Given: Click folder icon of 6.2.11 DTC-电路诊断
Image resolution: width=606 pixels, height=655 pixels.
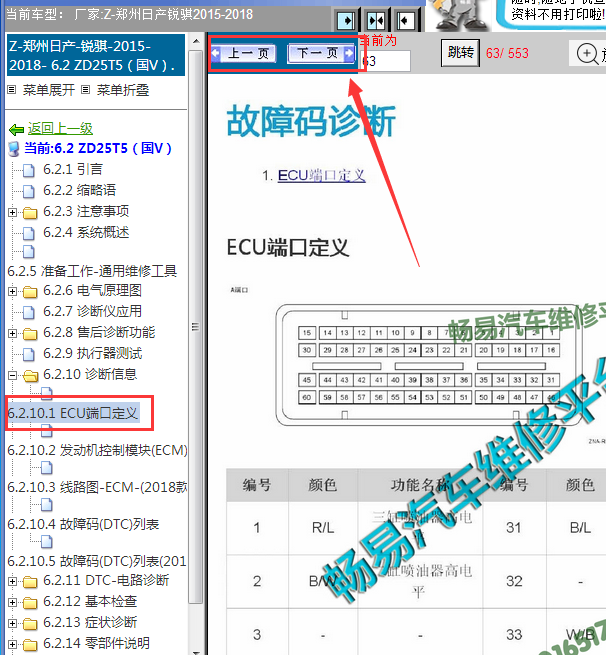Looking at the screenshot, I should [30, 581].
